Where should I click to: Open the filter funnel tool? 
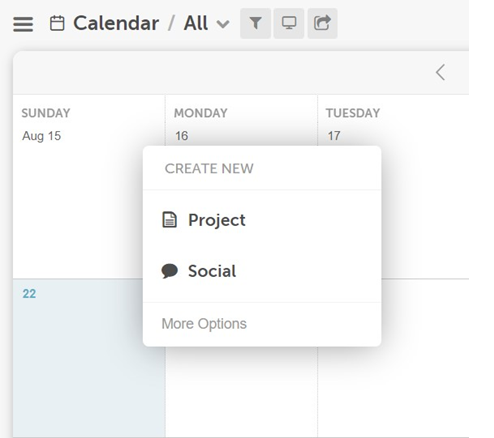[255, 23]
